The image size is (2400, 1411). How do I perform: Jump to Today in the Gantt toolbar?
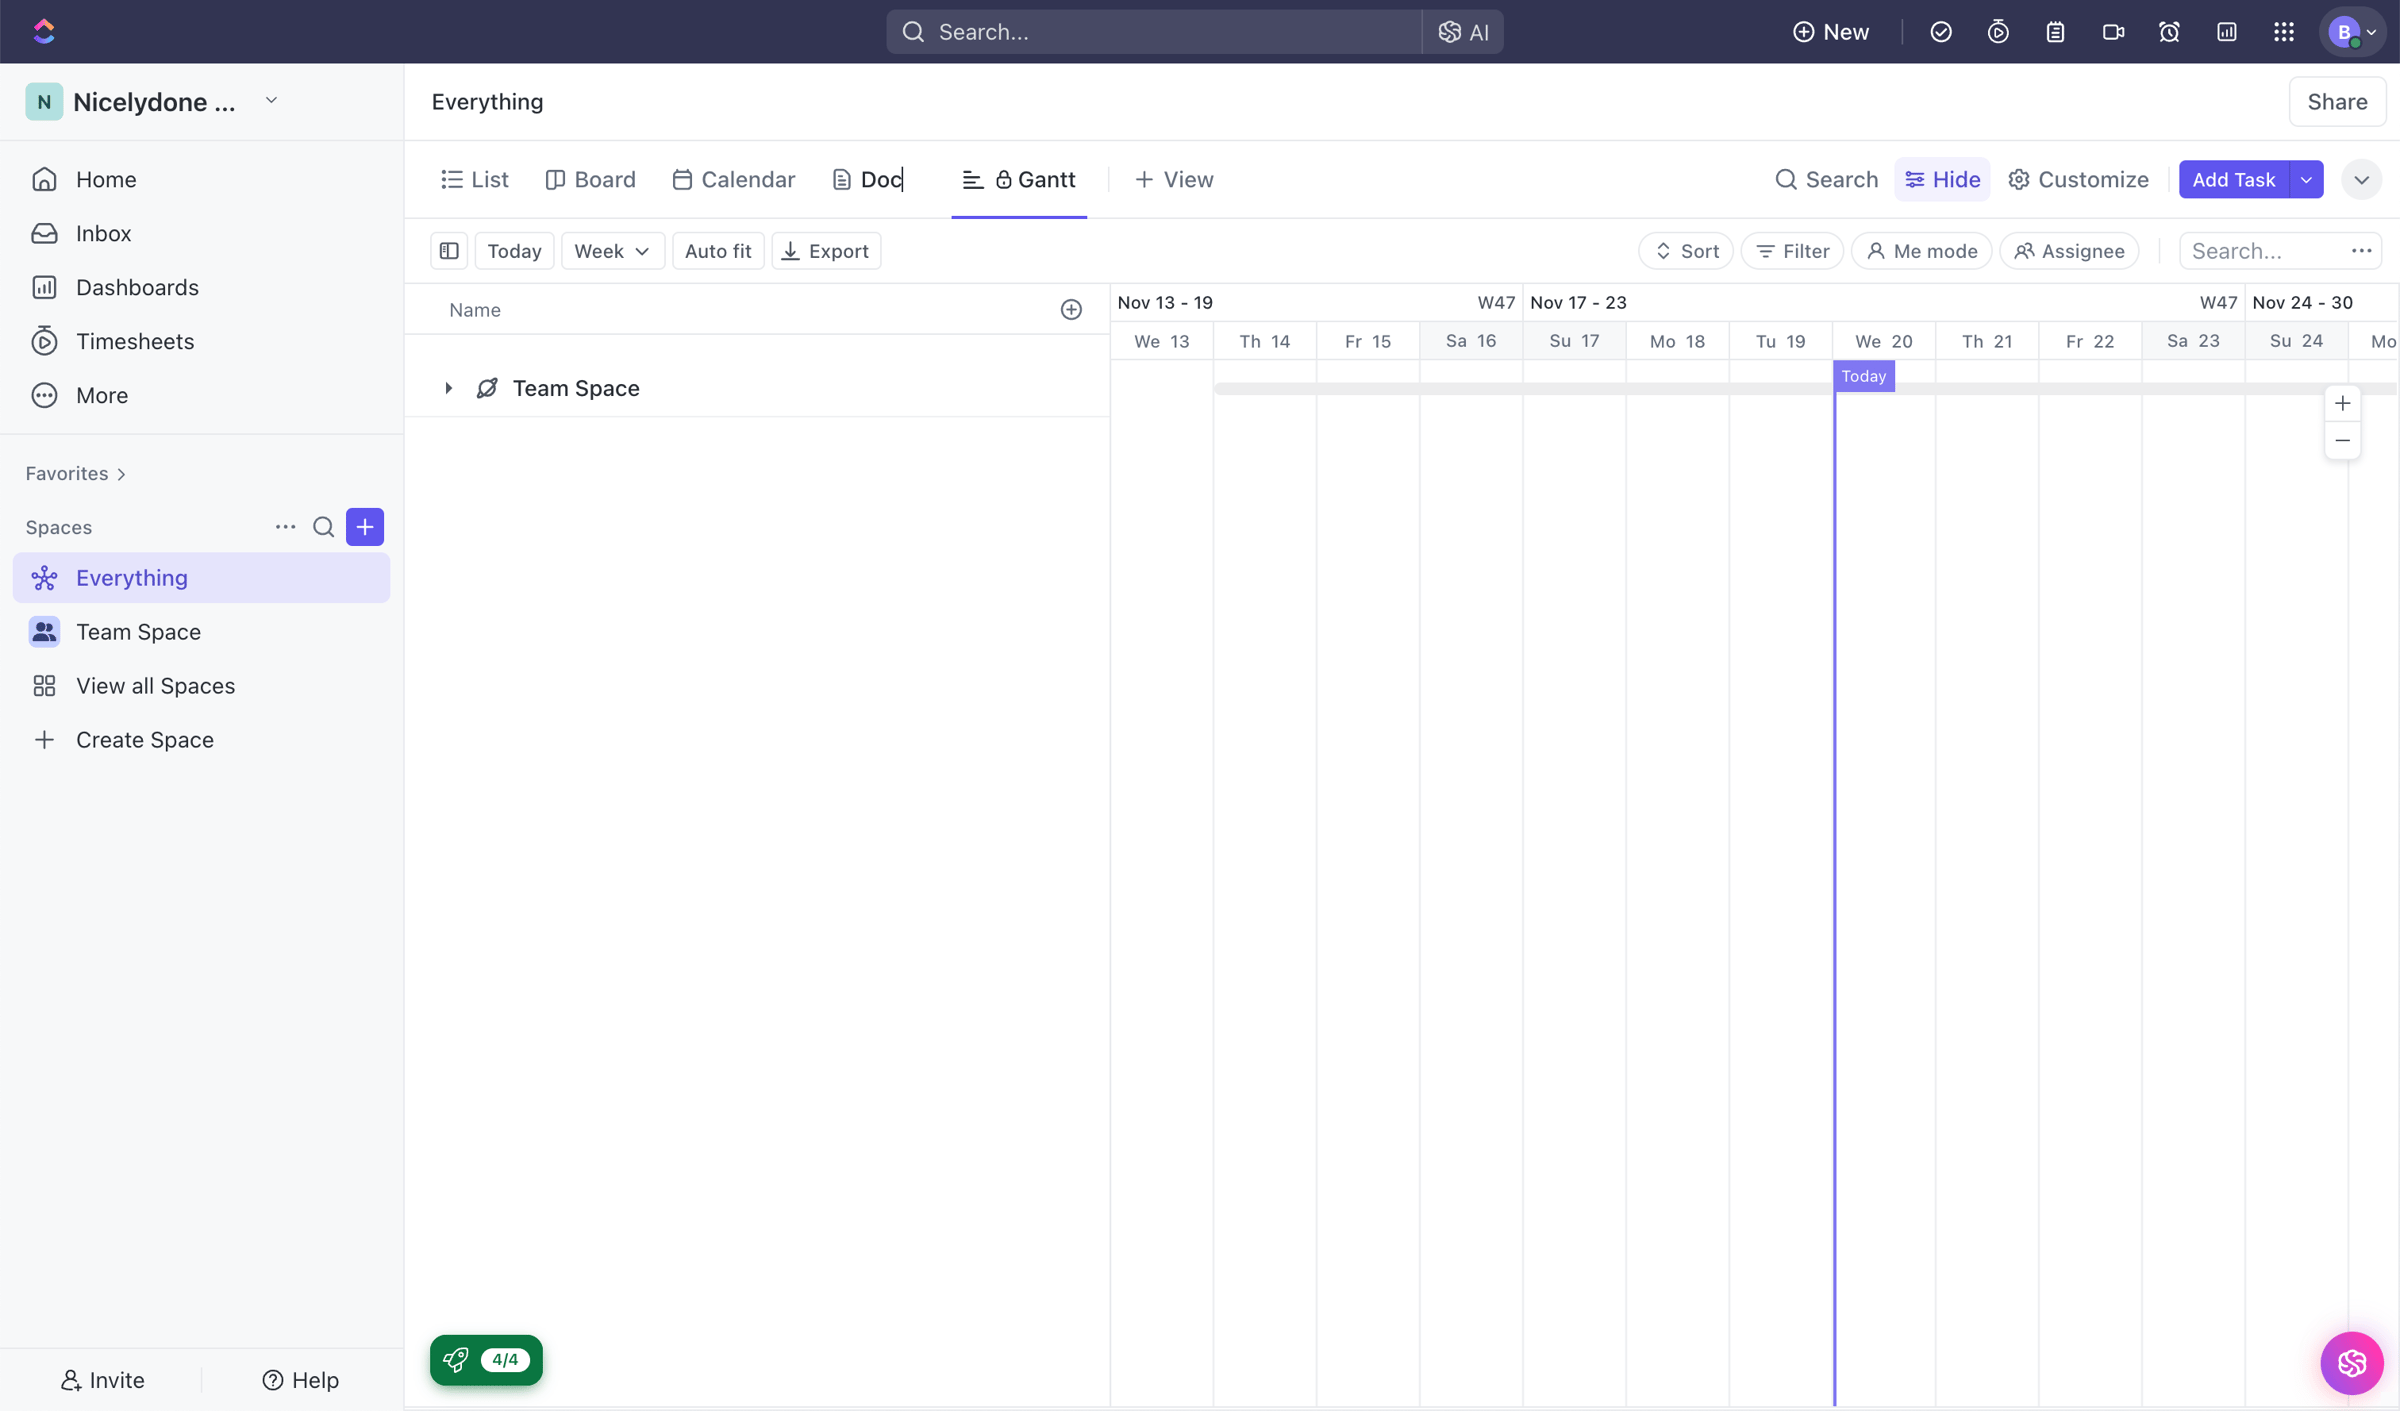click(x=514, y=251)
